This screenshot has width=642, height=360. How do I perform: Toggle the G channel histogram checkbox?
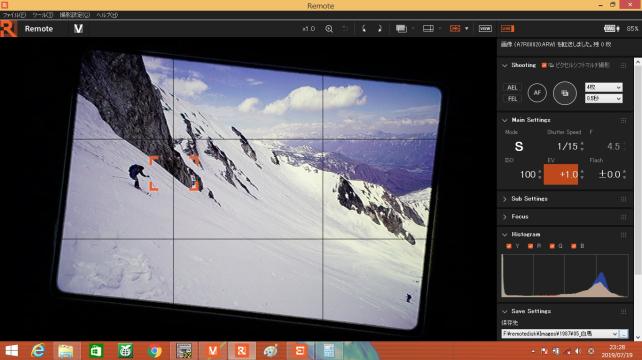pos(552,246)
